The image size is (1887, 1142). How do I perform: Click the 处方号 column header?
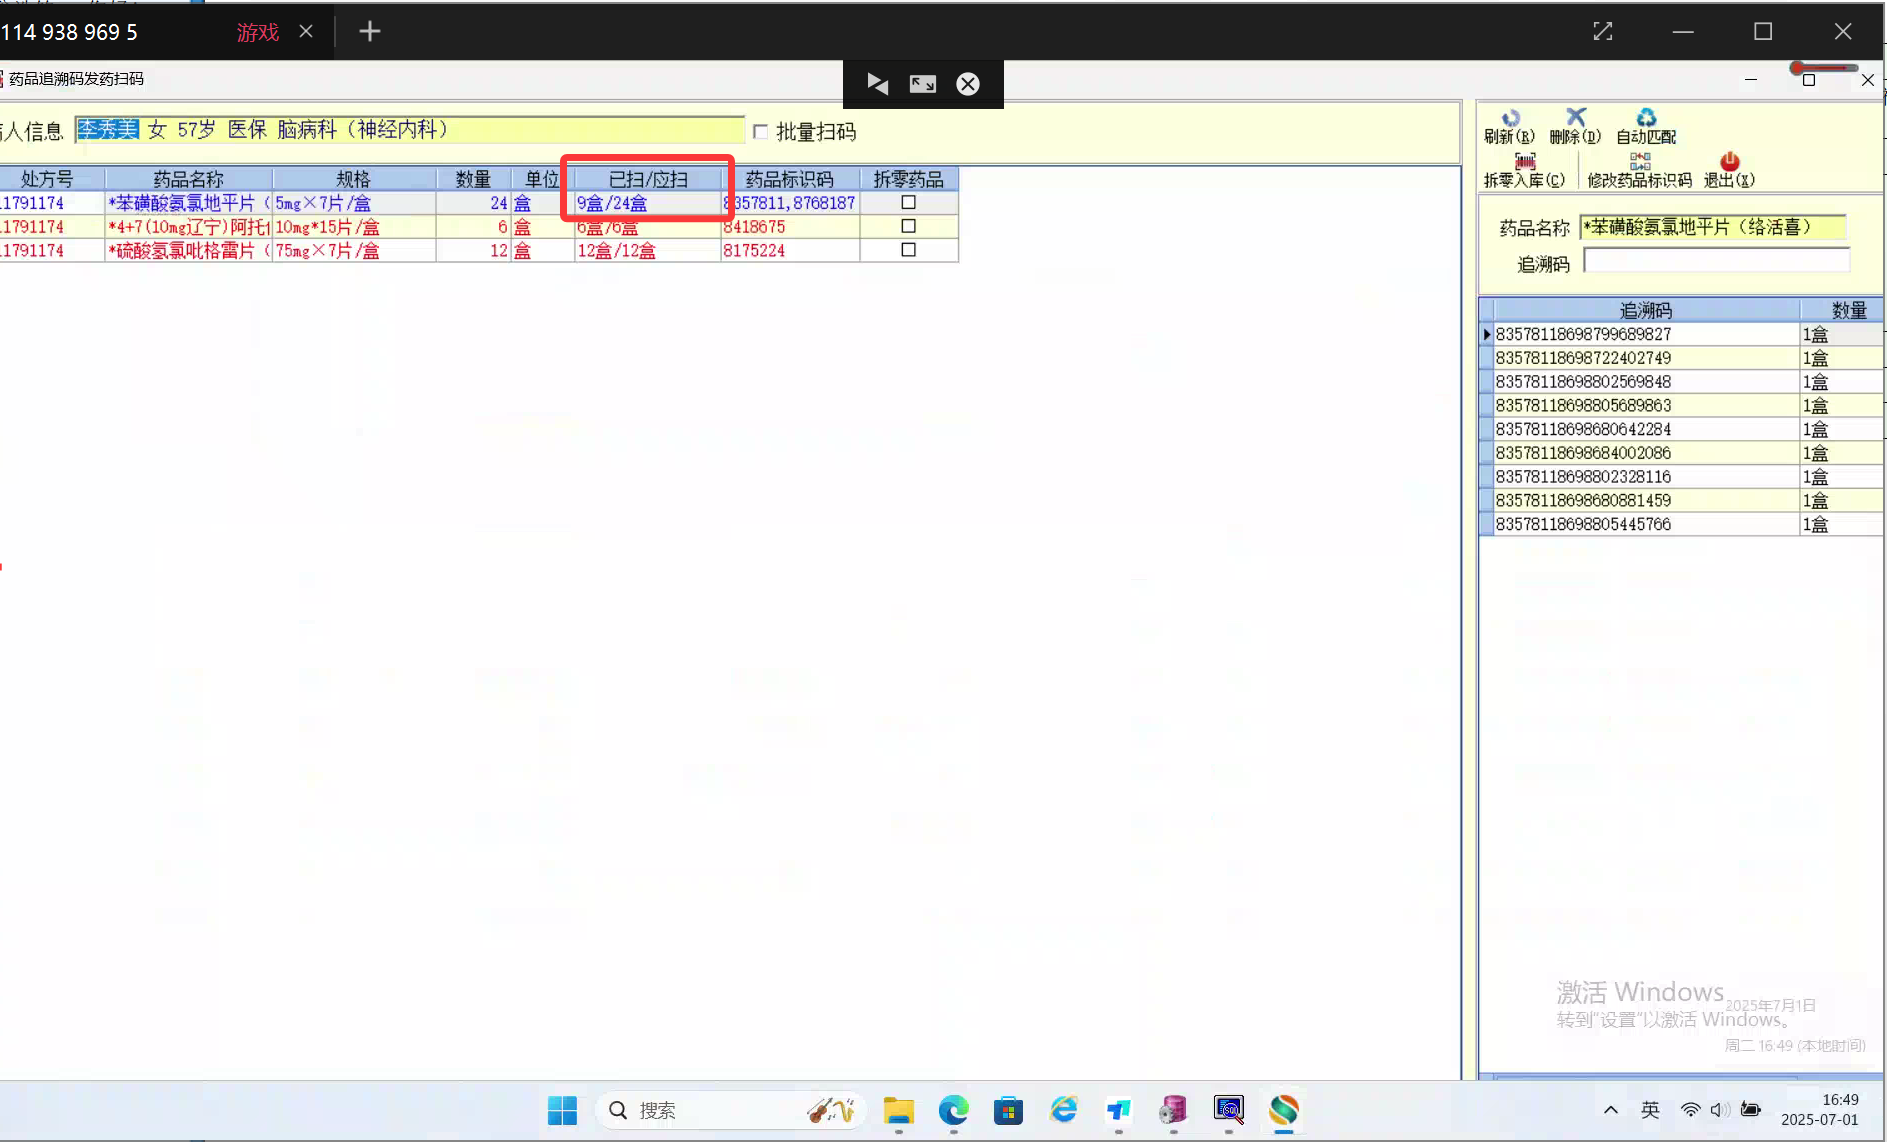point(48,179)
